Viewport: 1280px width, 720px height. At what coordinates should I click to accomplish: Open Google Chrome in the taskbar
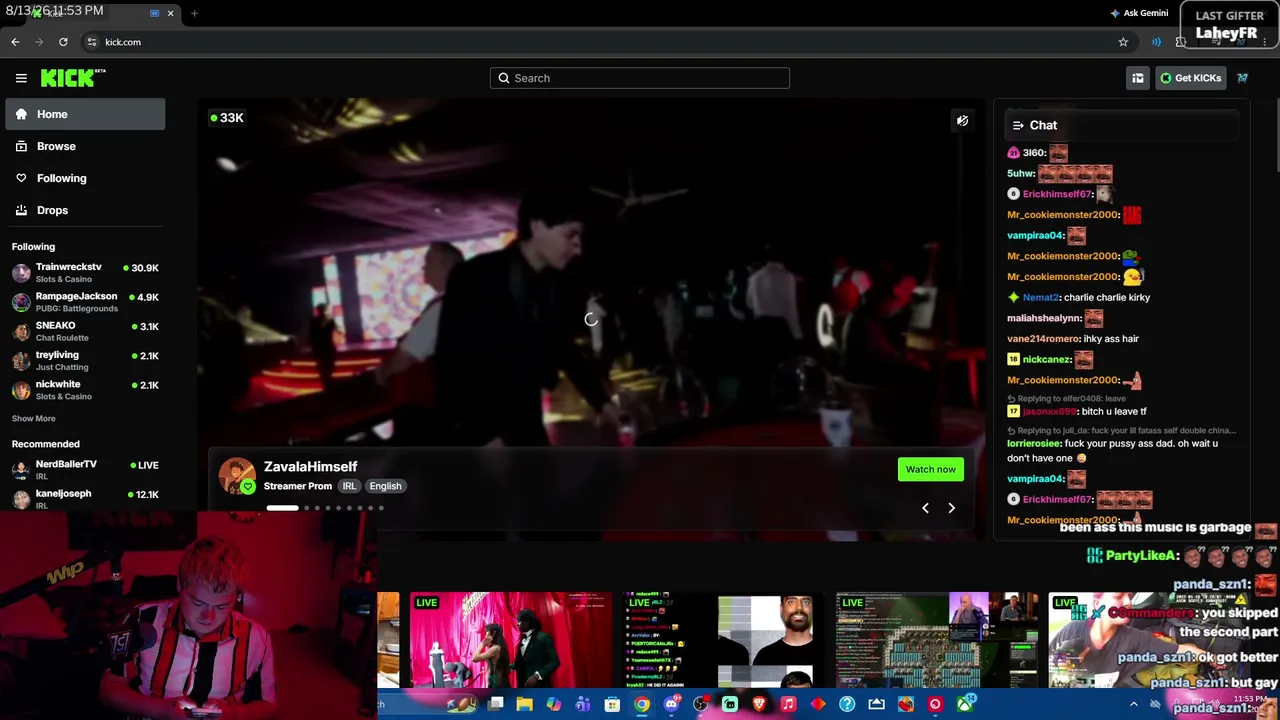pyautogui.click(x=642, y=705)
